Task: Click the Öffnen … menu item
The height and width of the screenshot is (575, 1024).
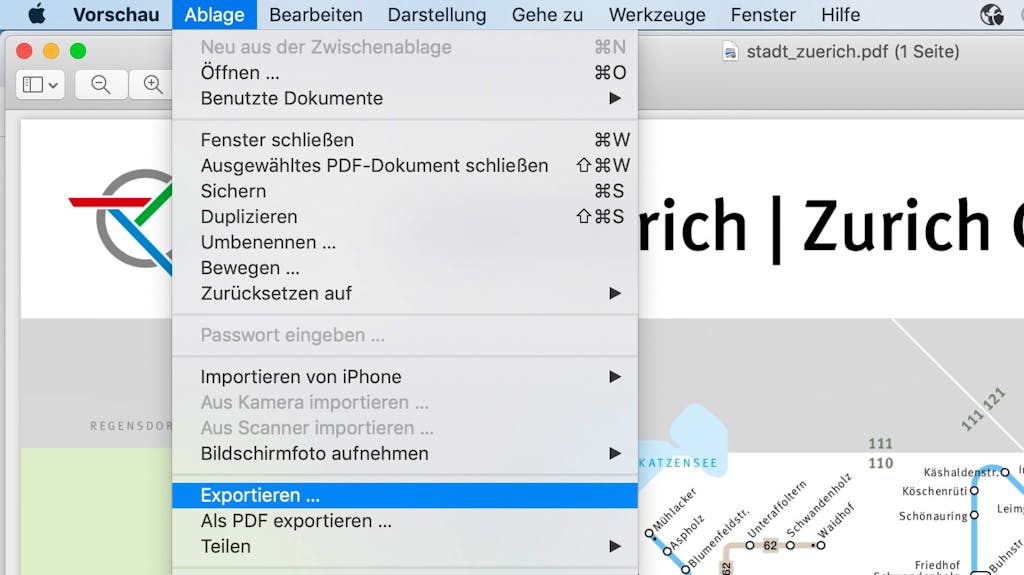Action: click(405, 73)
